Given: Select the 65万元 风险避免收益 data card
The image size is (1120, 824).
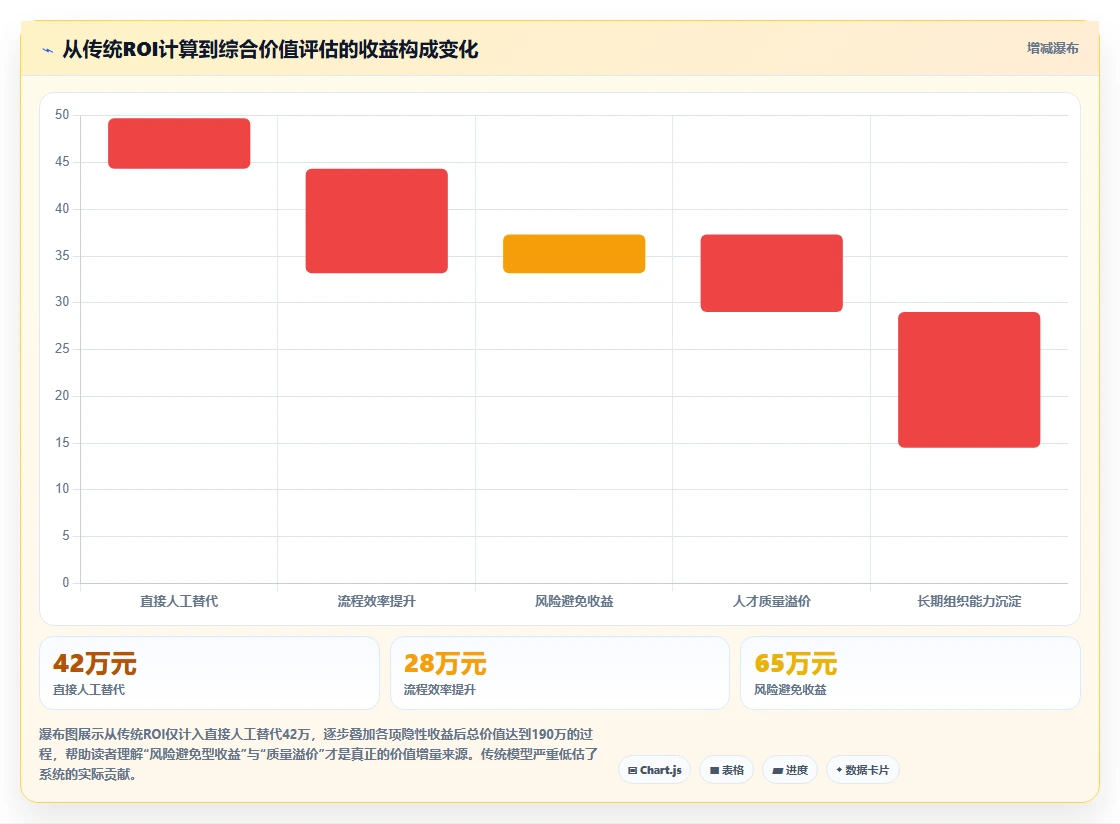Looking at the screenshot, I should pos(910,673).
